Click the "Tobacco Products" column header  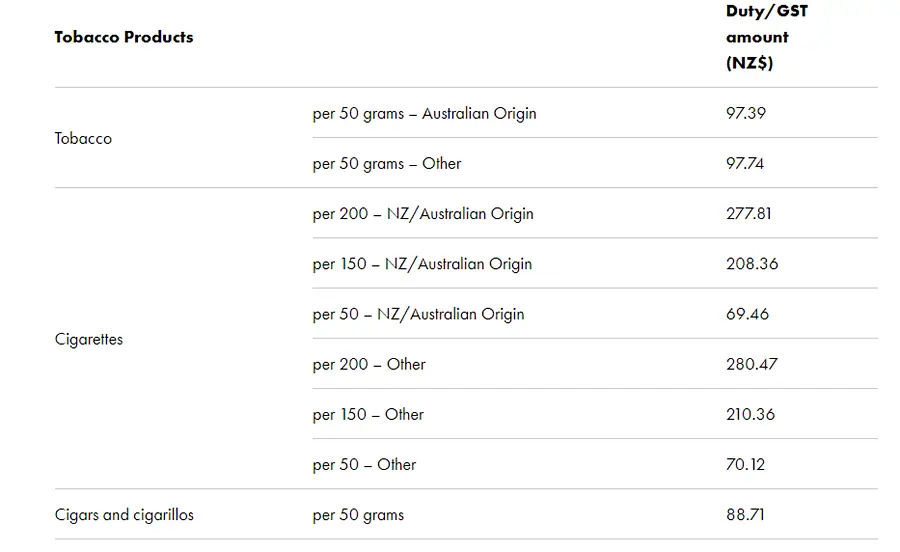(x=124, y=37)
